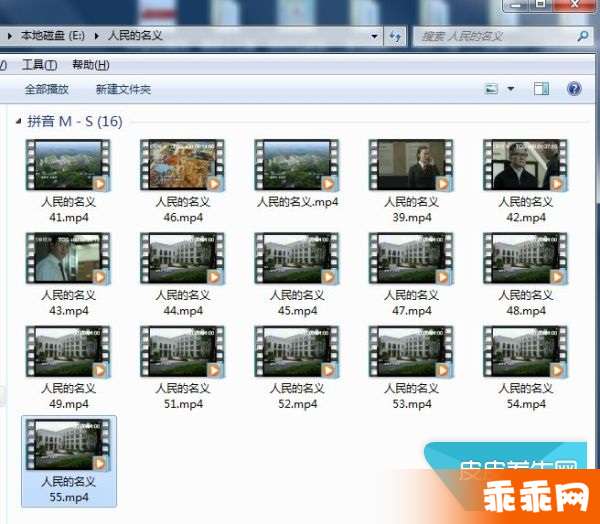This screenshot has height=524, width=600.
Task: Click the refresh address bar button
Action: pyautogui.click(x=395, y=36)
